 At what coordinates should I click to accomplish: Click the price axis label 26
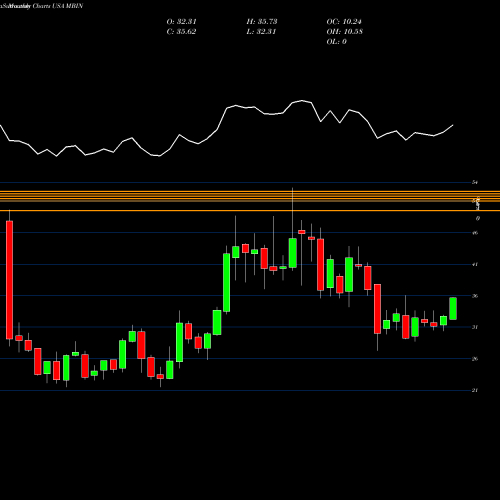(x=475, y=359)
